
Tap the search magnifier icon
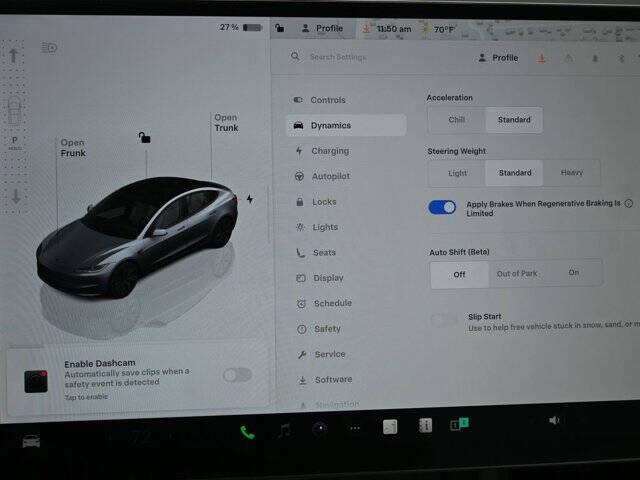[x=295, y=56]
